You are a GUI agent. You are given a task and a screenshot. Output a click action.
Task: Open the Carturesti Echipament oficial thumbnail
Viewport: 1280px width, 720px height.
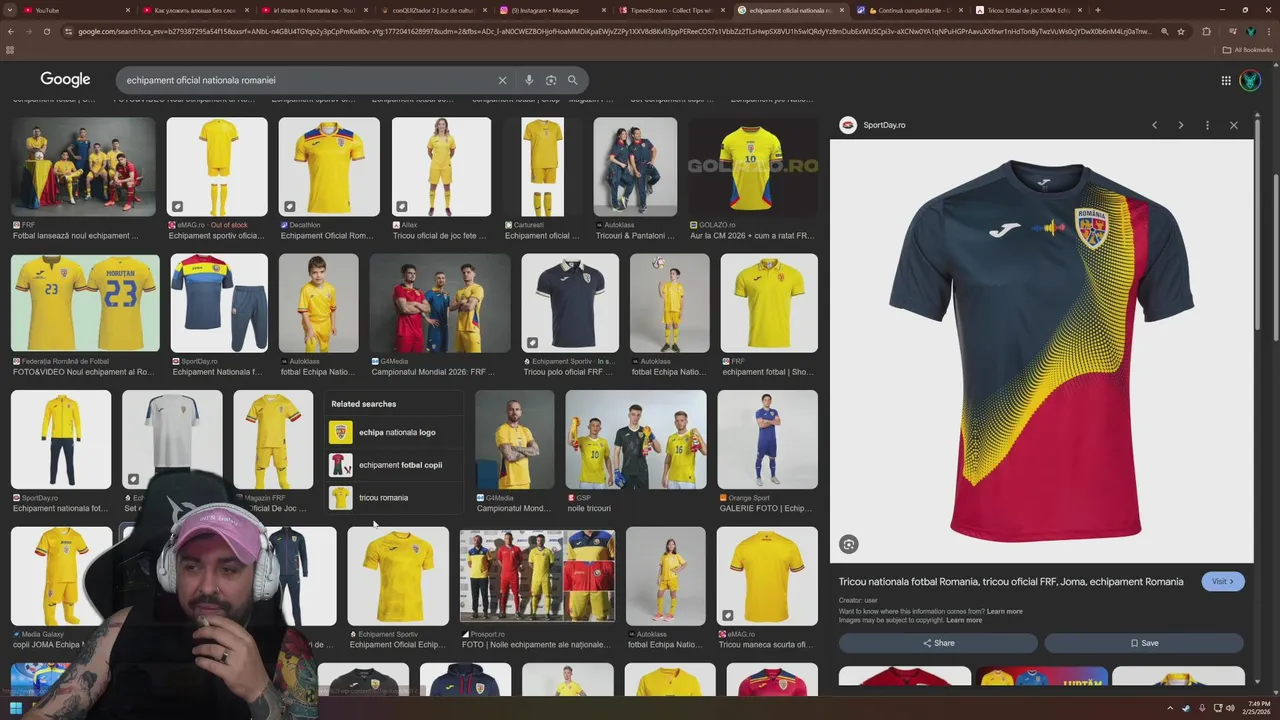click(542, 167)
